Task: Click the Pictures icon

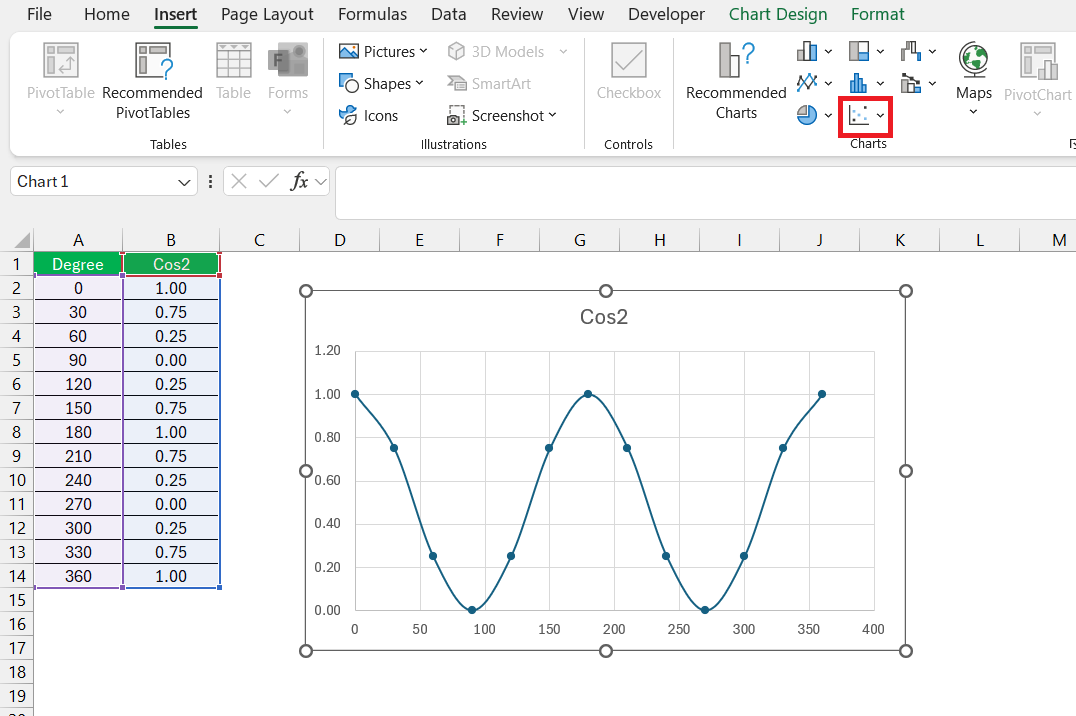Action: click(349, 51)
